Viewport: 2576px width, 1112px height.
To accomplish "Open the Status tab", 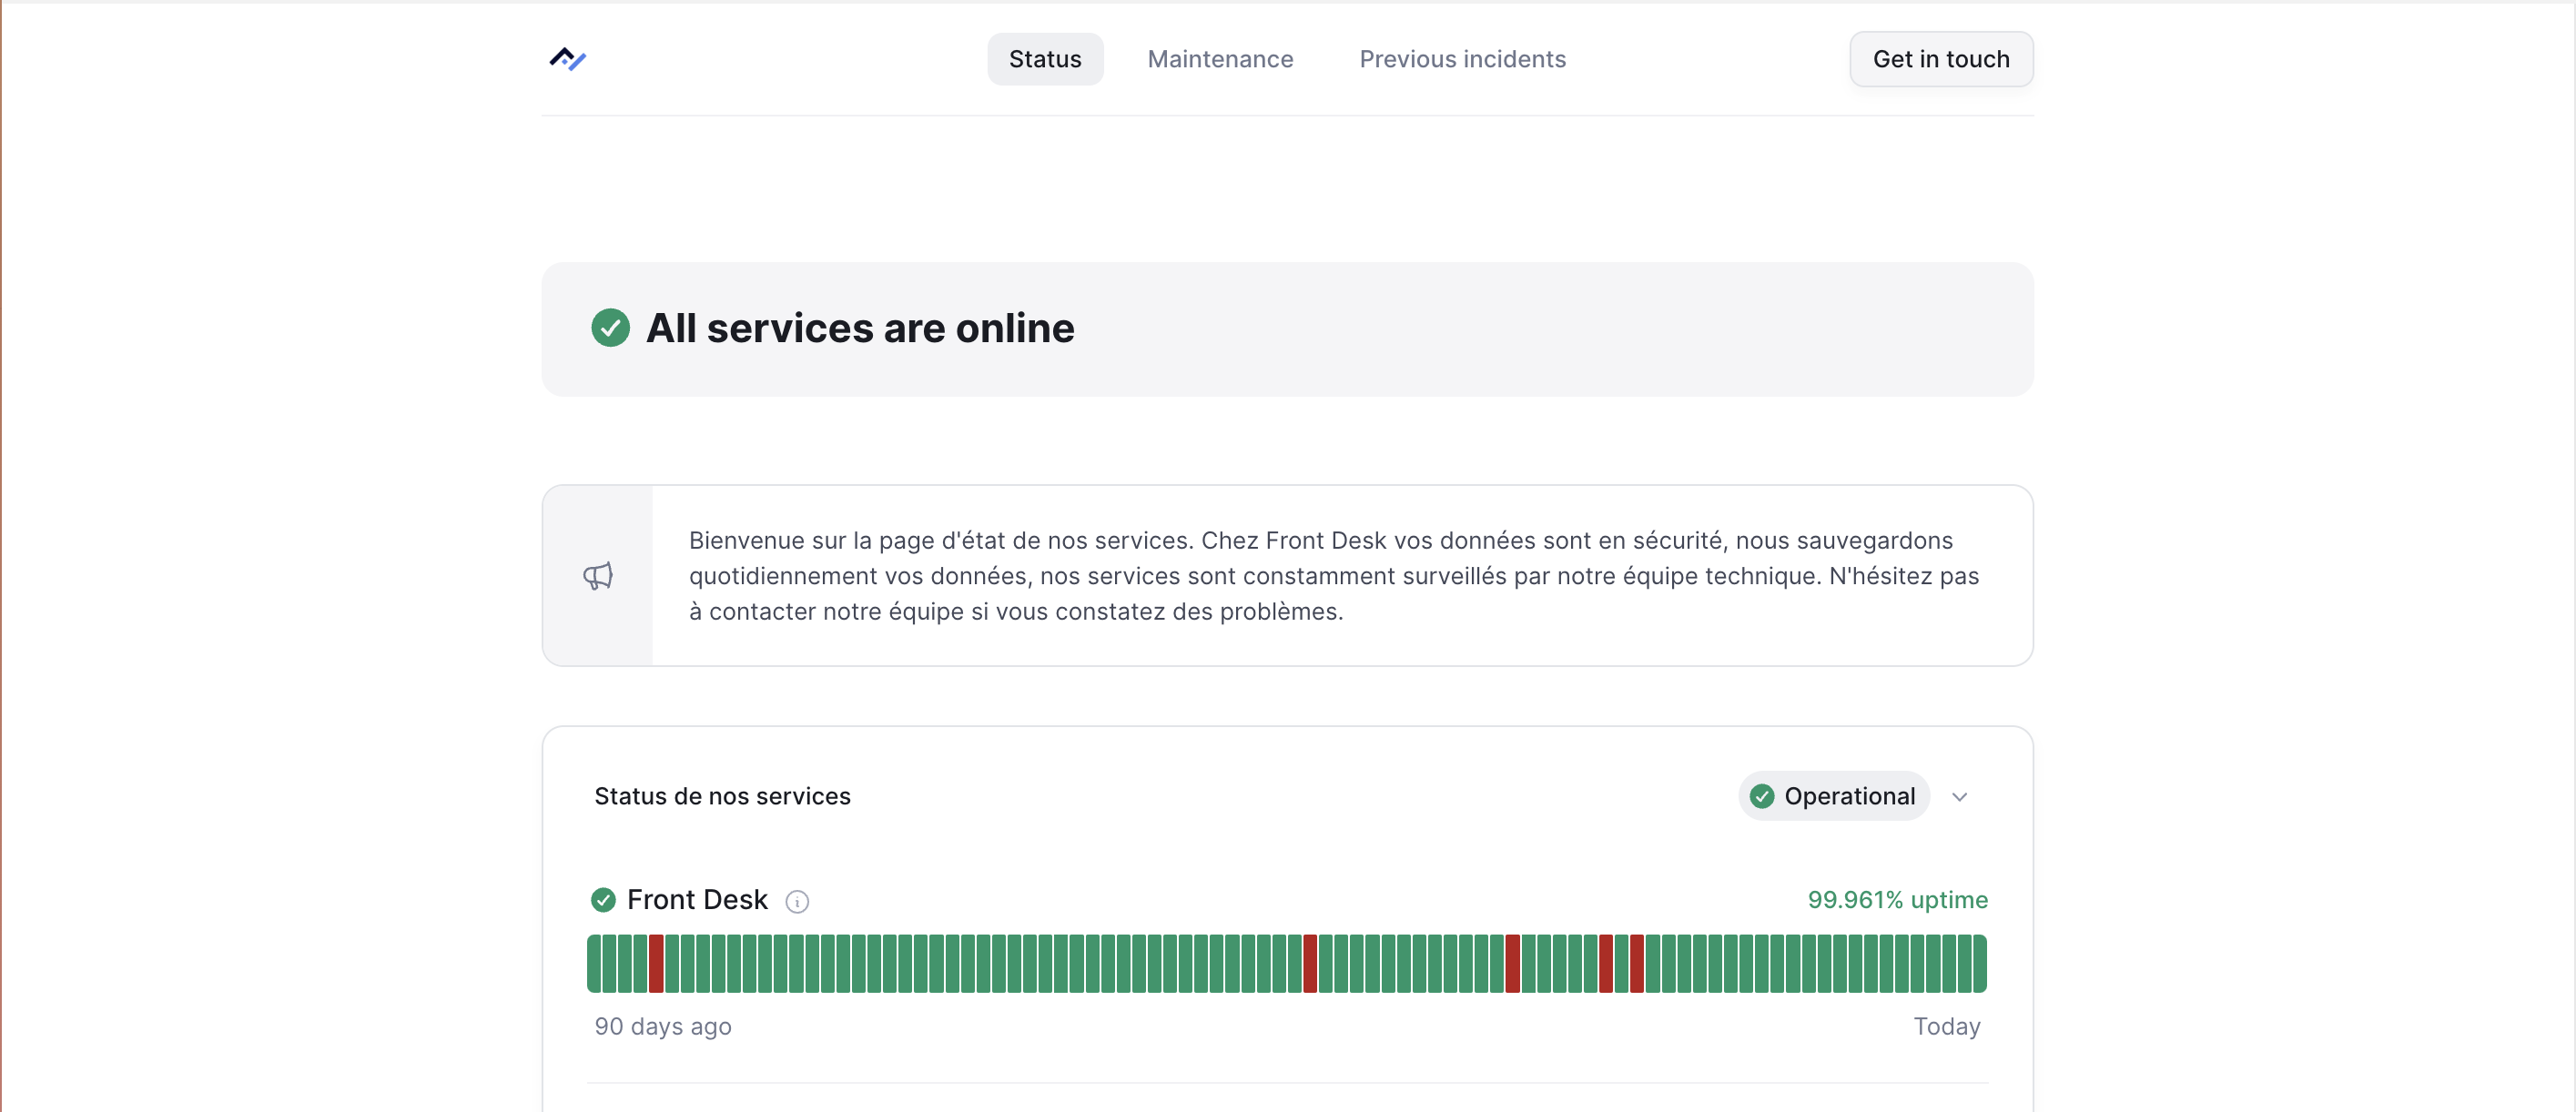I will click(1045, 59).
